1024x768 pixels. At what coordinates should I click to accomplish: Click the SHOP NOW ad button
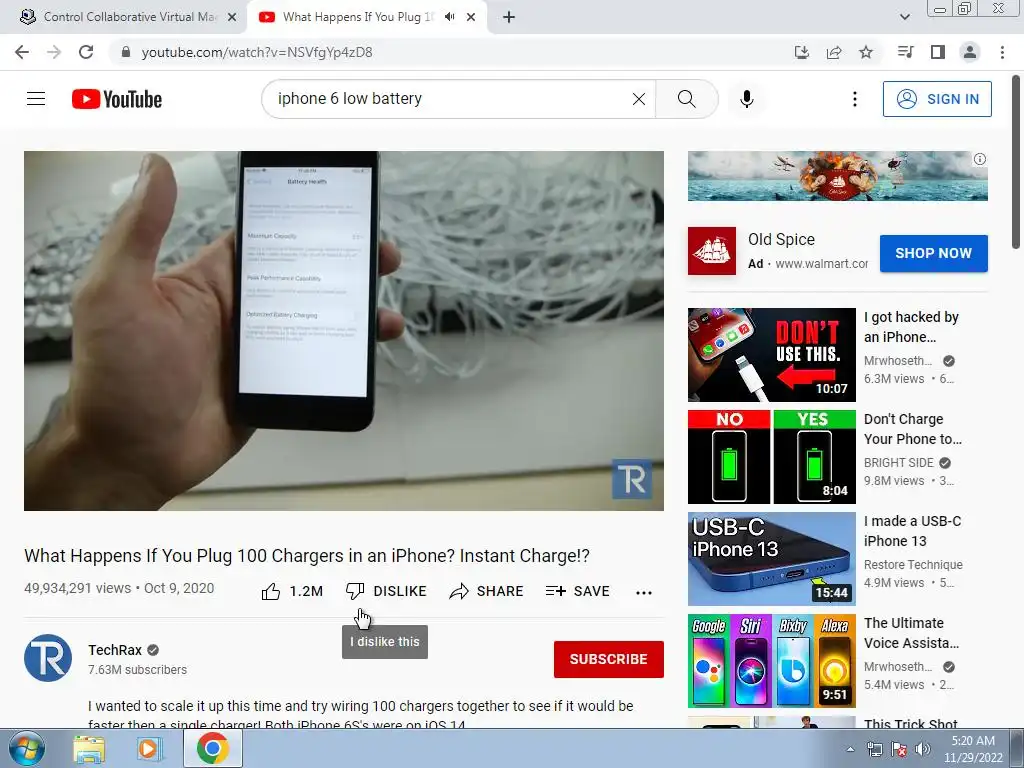point(933,253)
